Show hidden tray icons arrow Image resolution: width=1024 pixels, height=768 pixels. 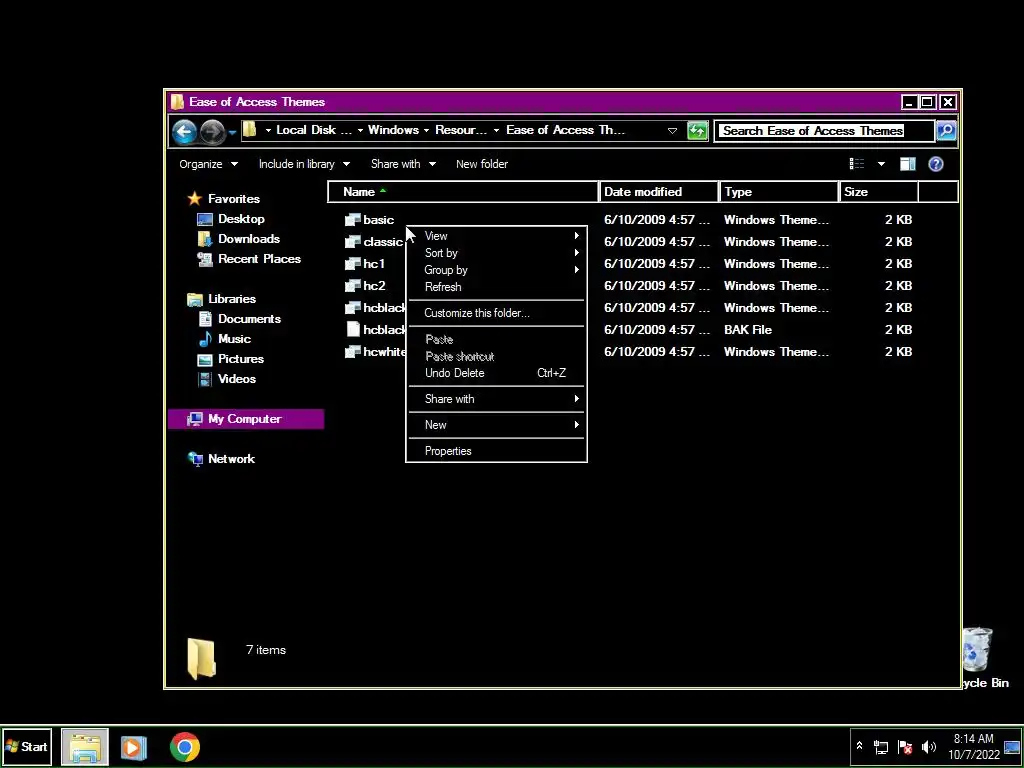[859, 746]
